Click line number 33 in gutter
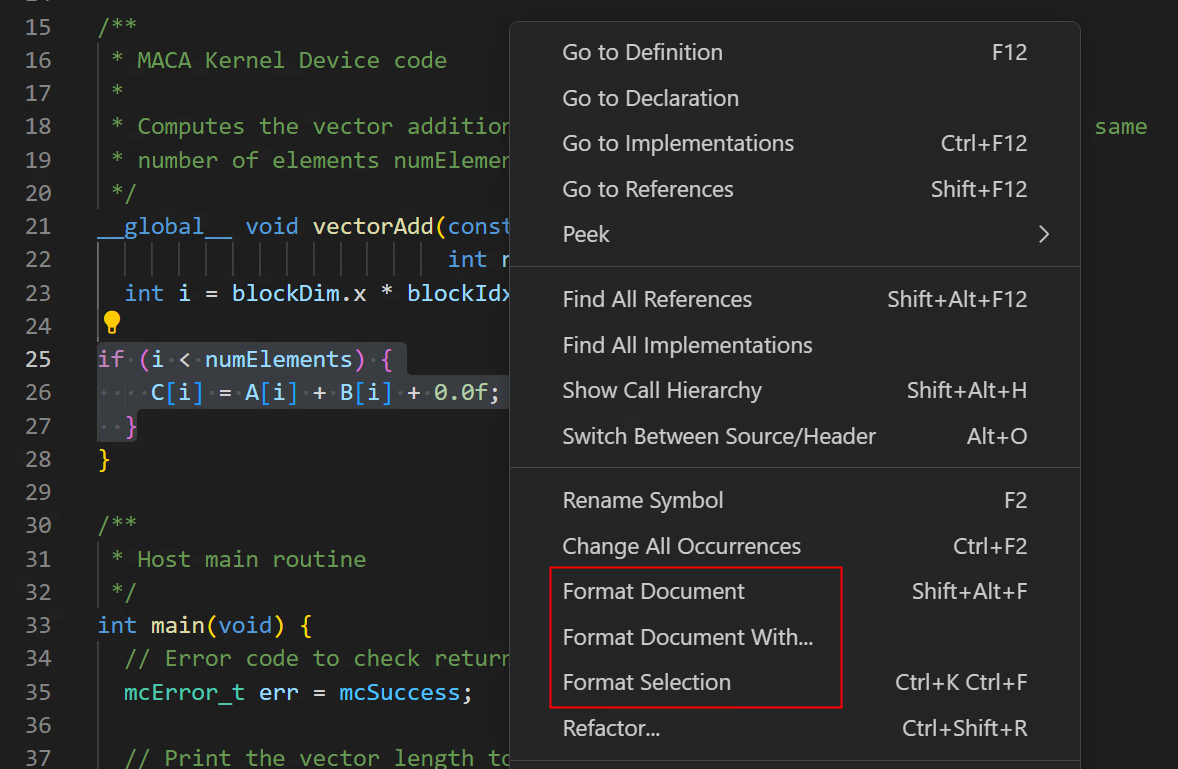Viewport: 1178px width, 769px height. (x=37, y=625)
